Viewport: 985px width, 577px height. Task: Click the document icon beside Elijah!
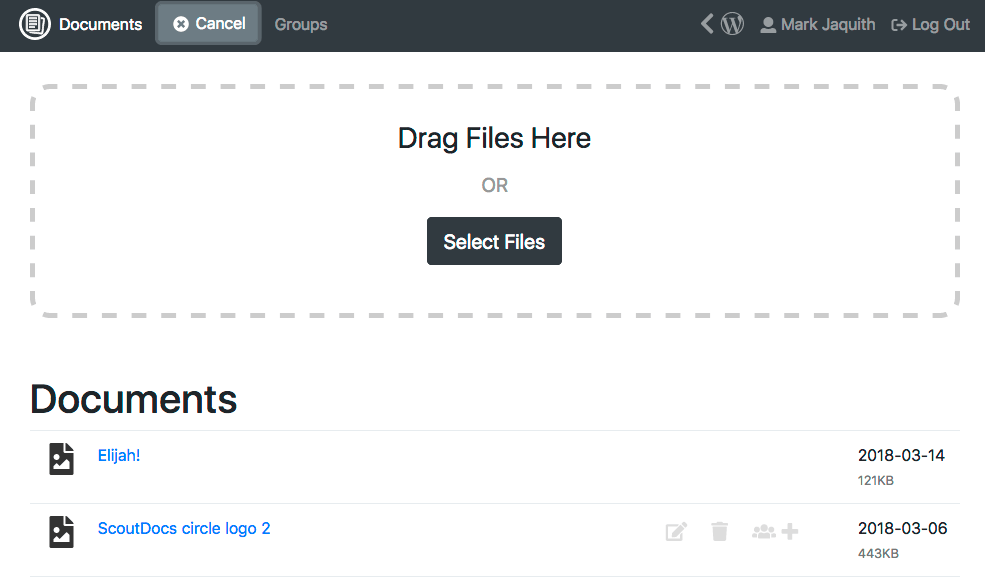pyautogui.click(x=61, y=458)
